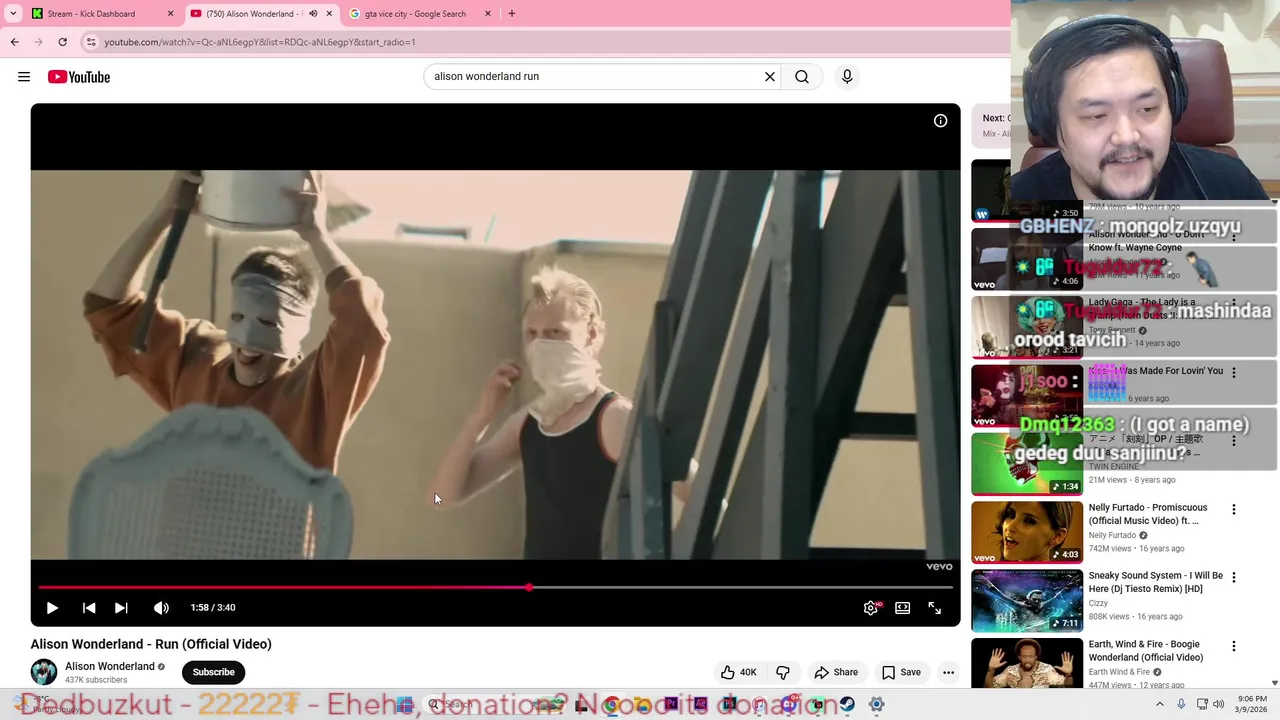
Task: Save the video to a playlist
Action: (x=901, y=673)
